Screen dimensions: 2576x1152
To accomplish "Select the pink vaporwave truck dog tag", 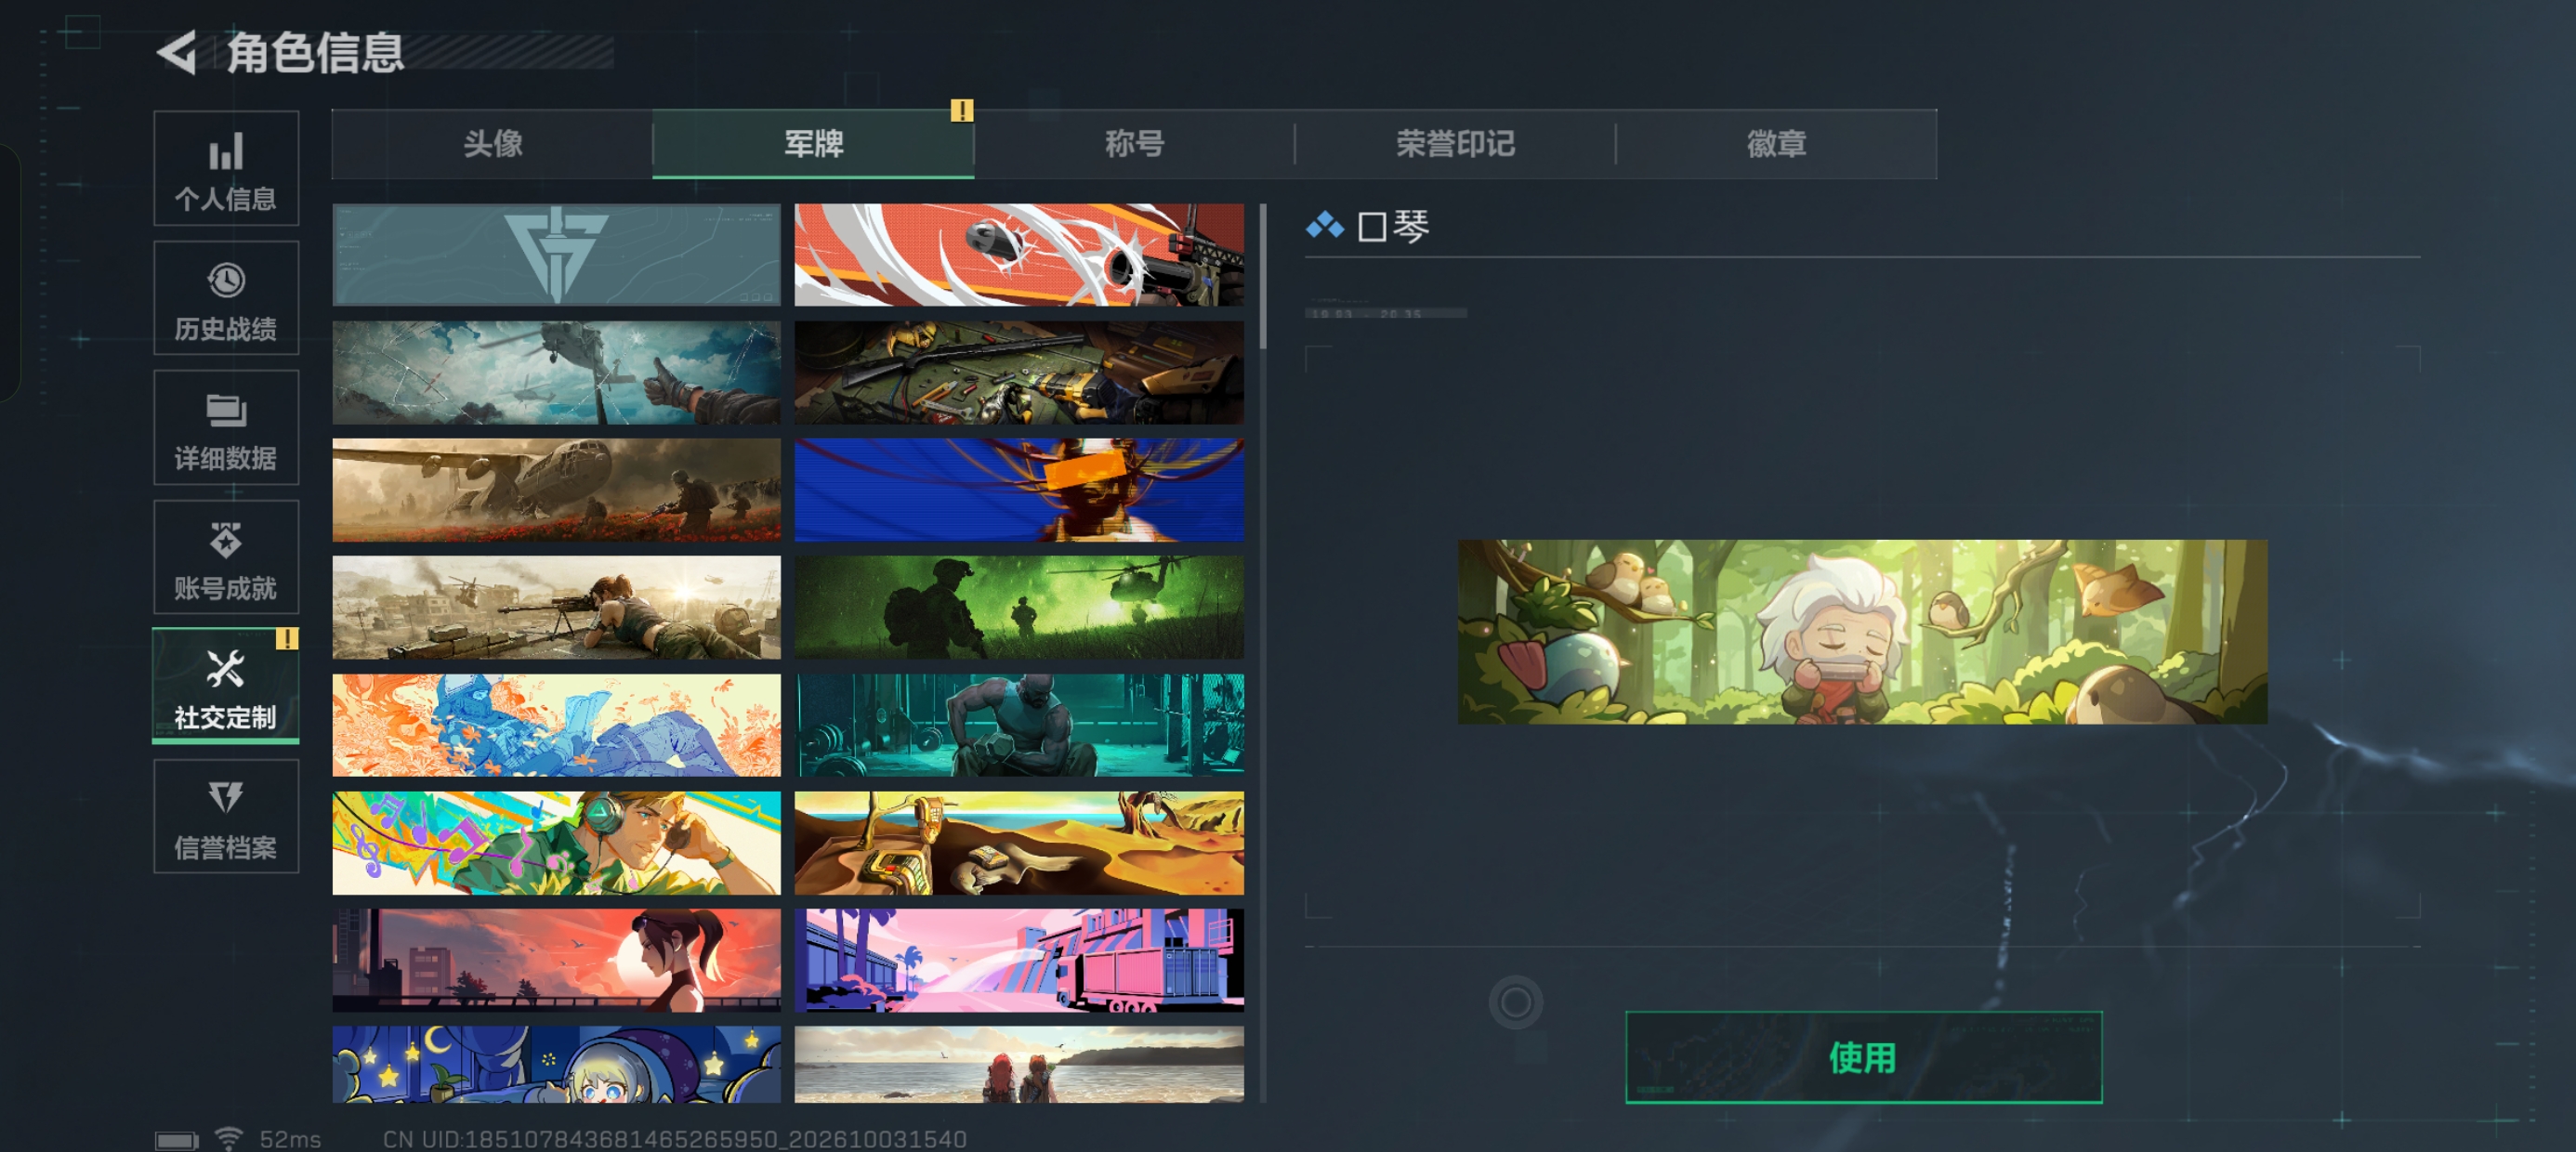I will click(1019, 960).
